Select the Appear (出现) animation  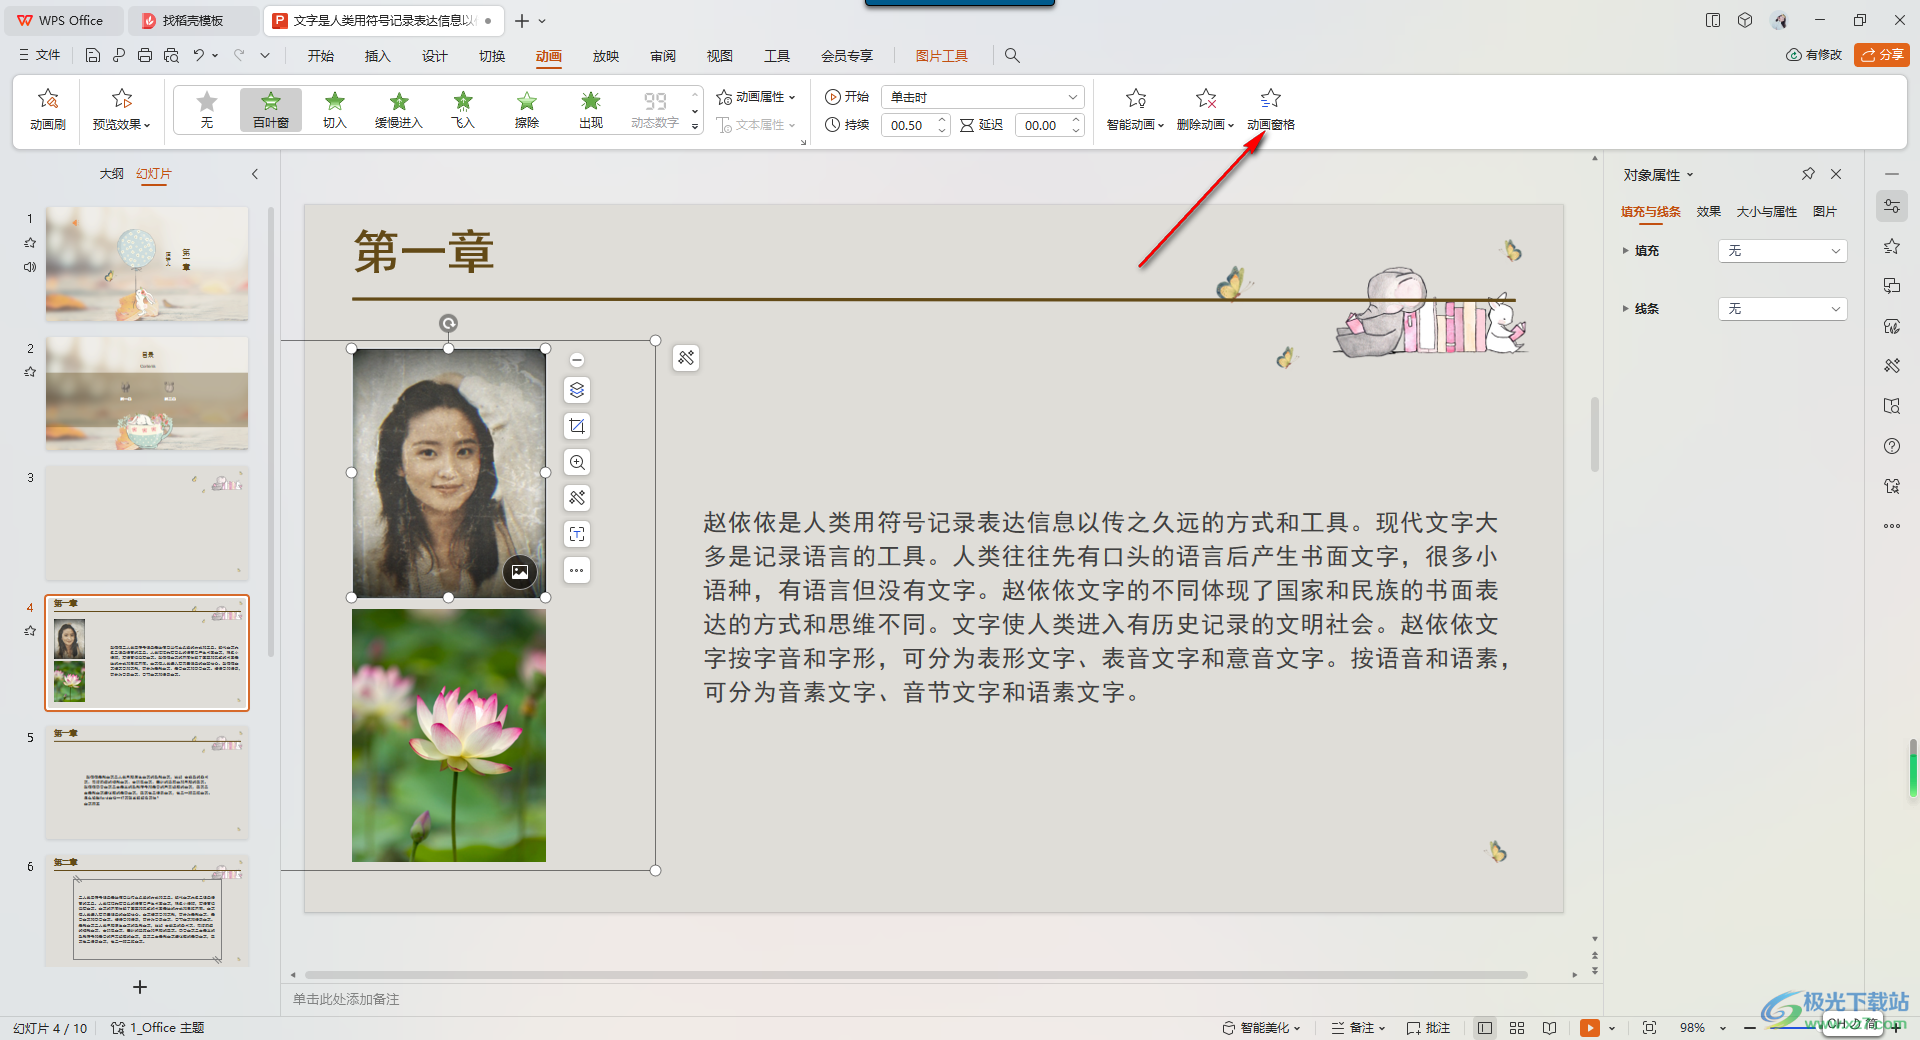[x=591, y=109]
